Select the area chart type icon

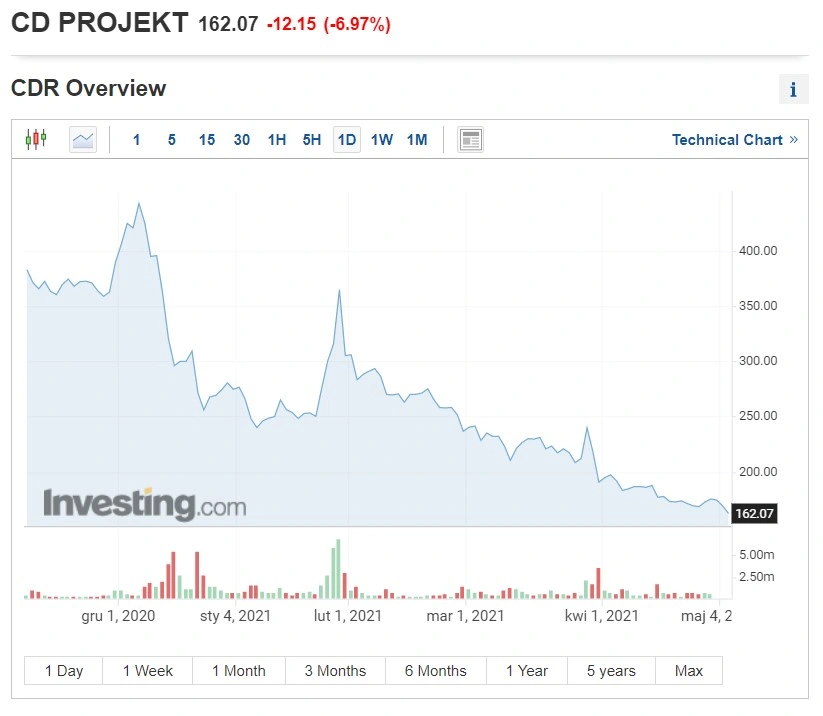[x=83, y=140]
